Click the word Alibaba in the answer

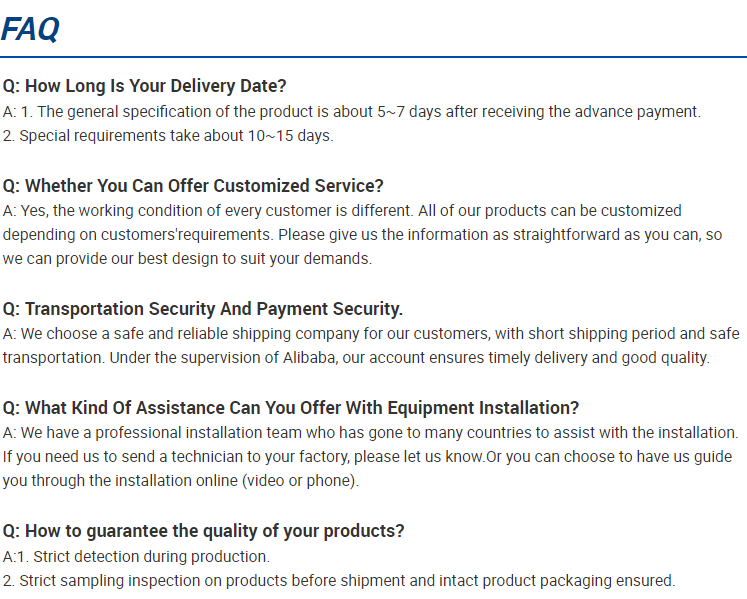309,358
